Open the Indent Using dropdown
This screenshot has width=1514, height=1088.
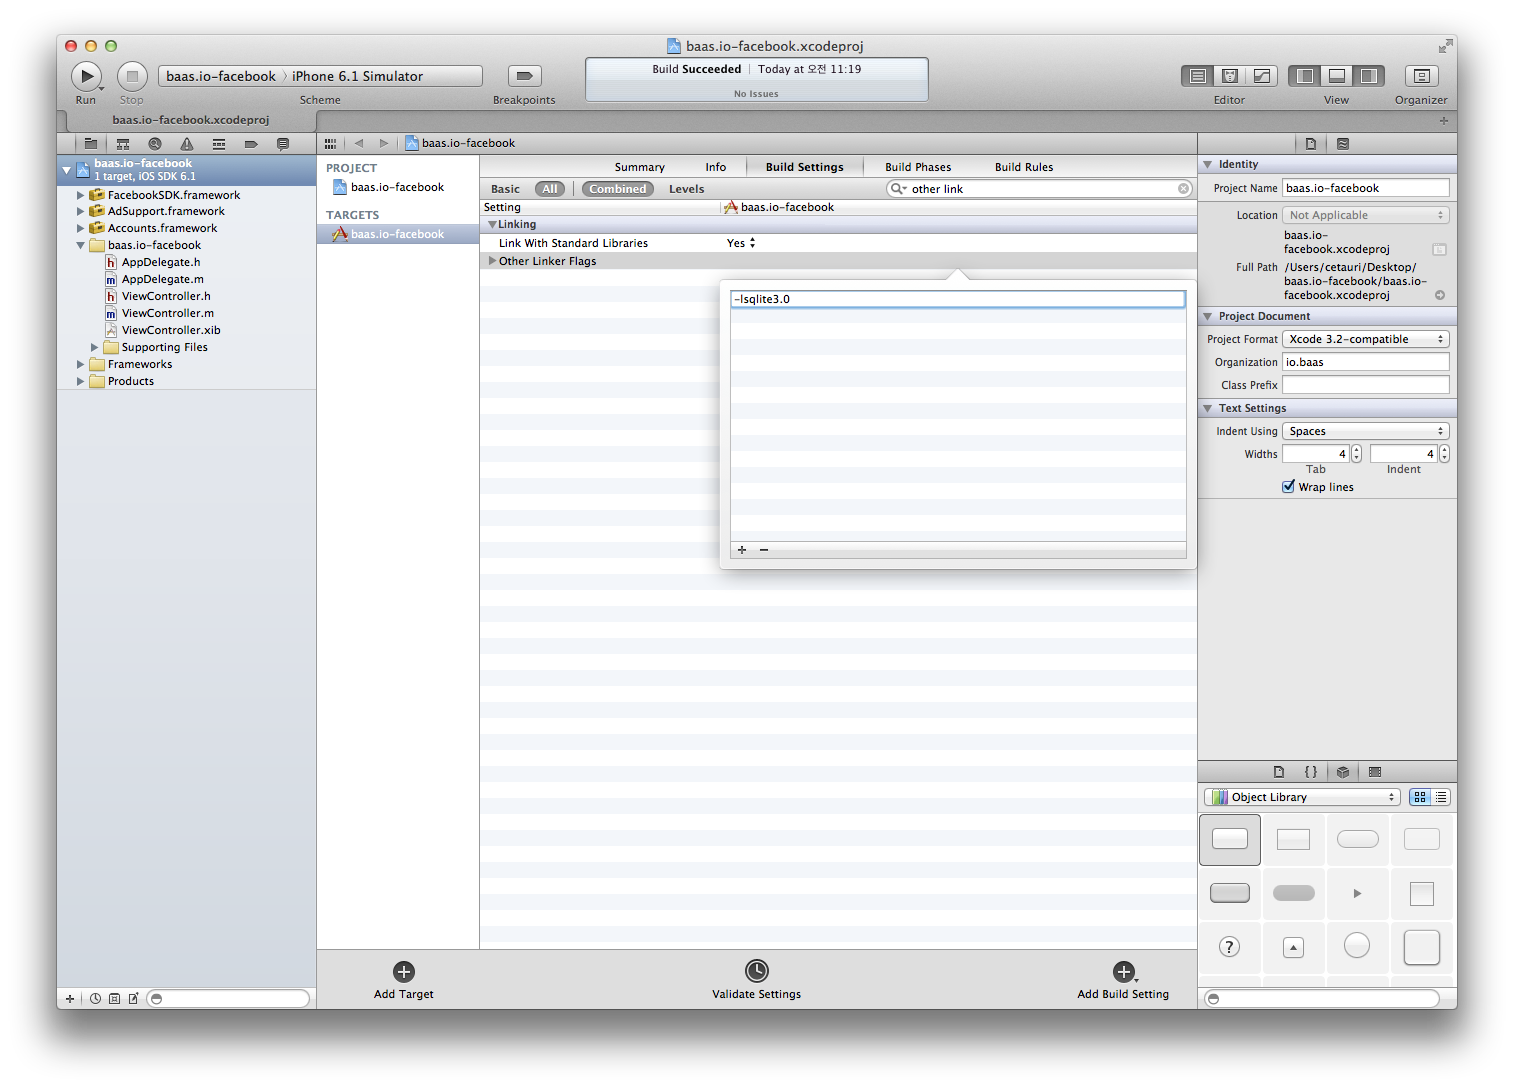pos(1366,431)
